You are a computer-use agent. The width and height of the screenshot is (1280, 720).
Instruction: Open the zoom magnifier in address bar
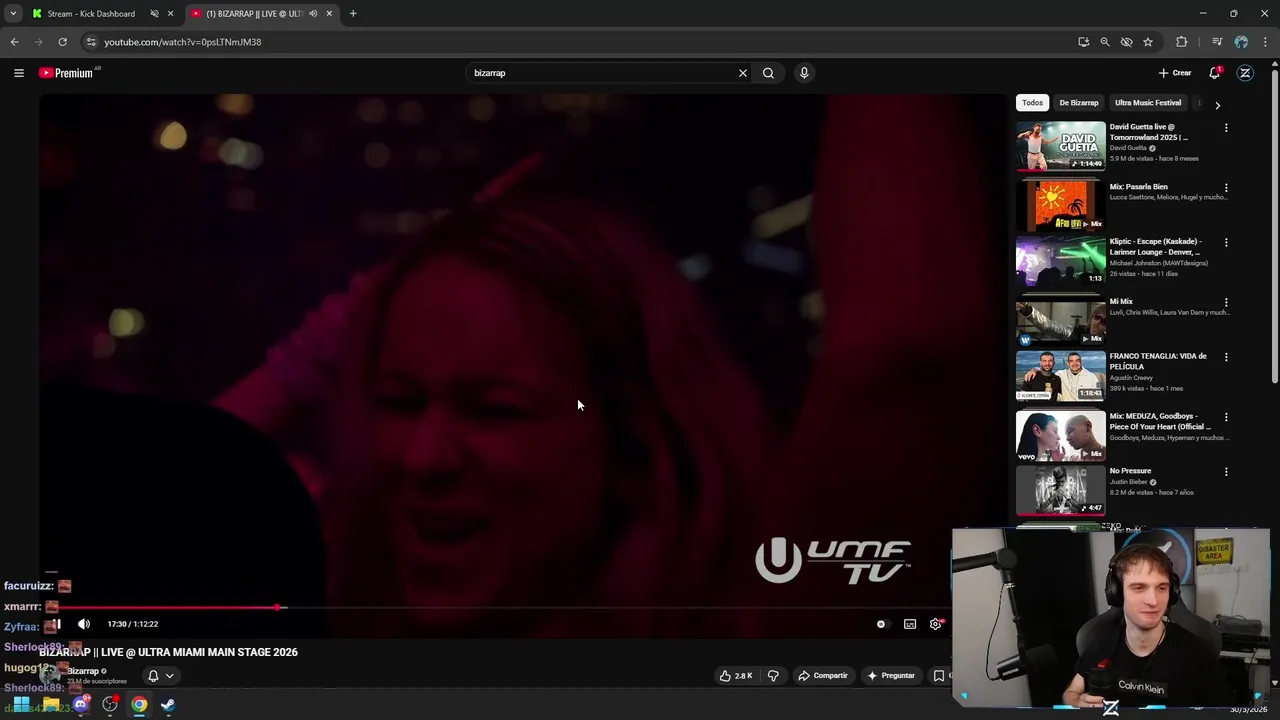click(1105, 42)
